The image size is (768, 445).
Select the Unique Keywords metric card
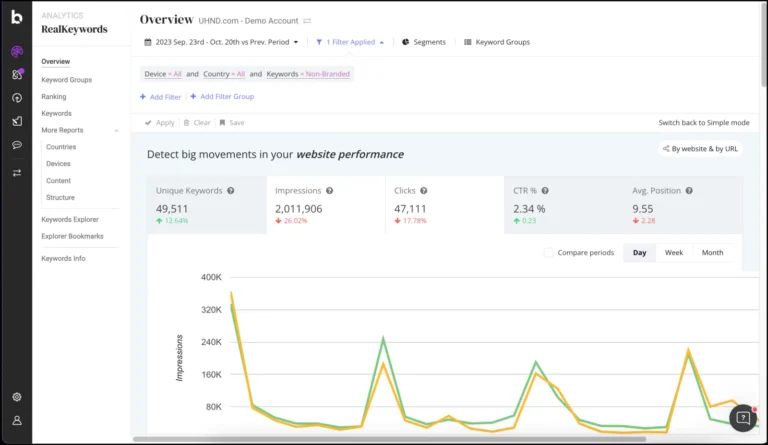point(207,205)
